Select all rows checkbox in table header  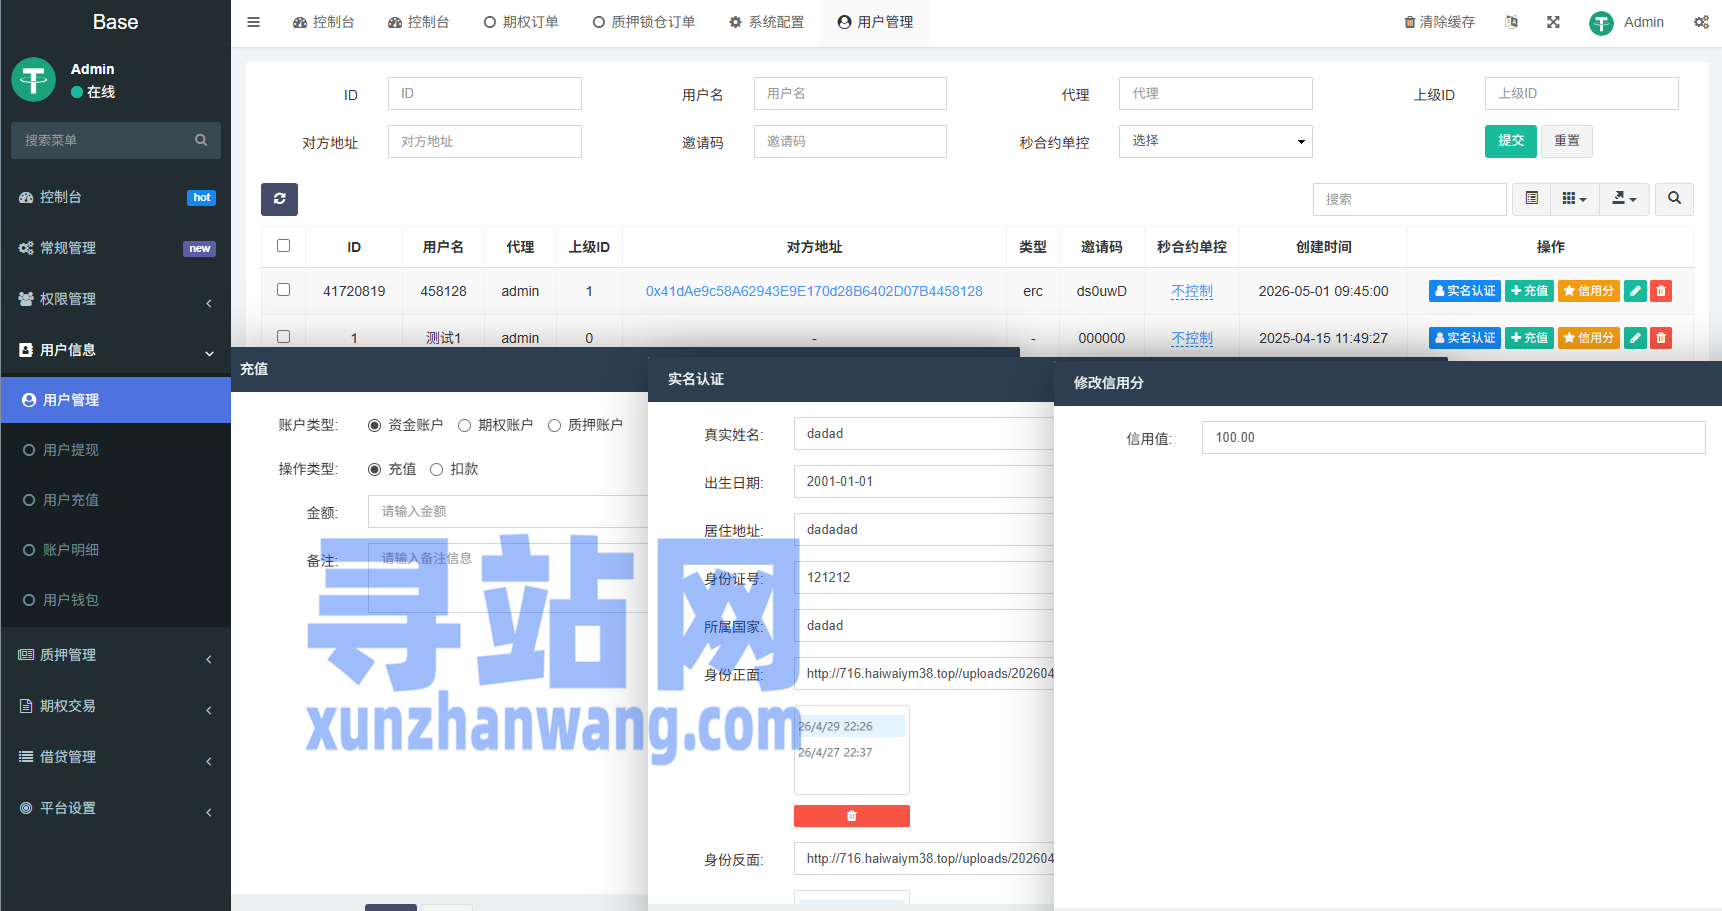283,246
